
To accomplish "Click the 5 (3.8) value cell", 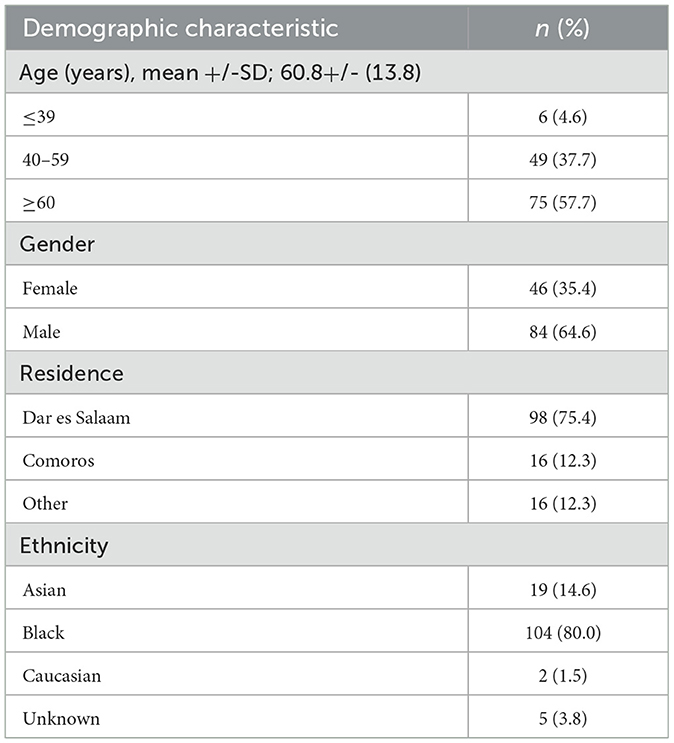I will (x=563, y=718).
